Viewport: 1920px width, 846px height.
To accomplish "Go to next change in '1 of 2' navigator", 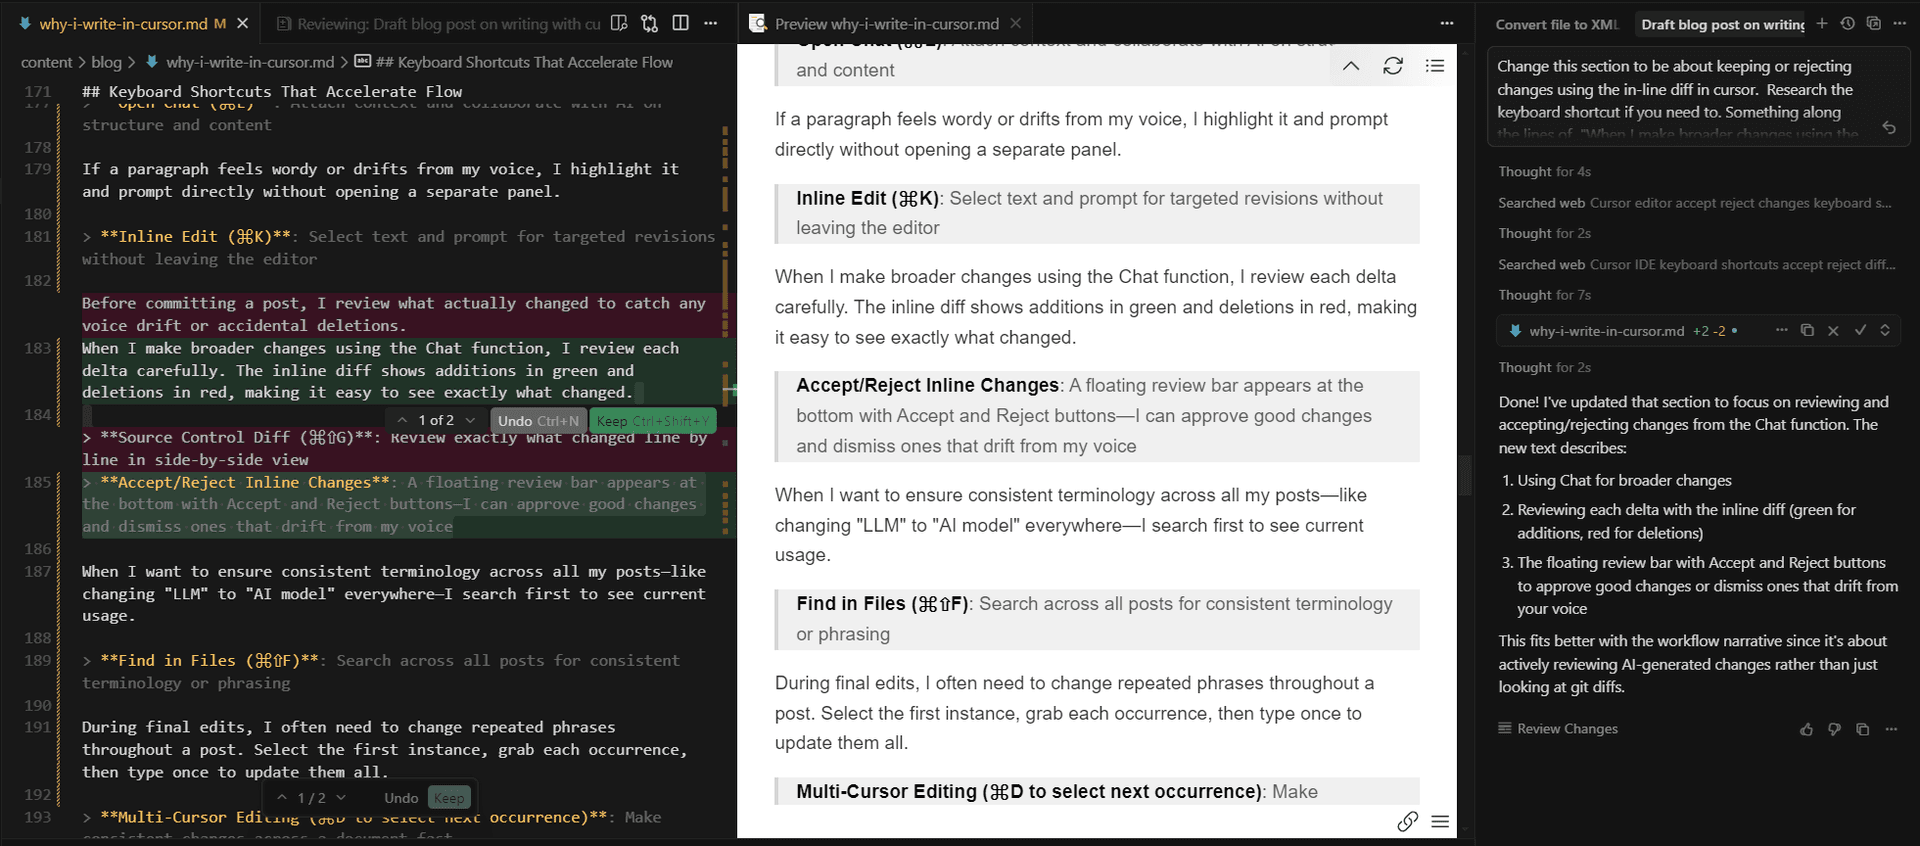I will coord(470,420).
